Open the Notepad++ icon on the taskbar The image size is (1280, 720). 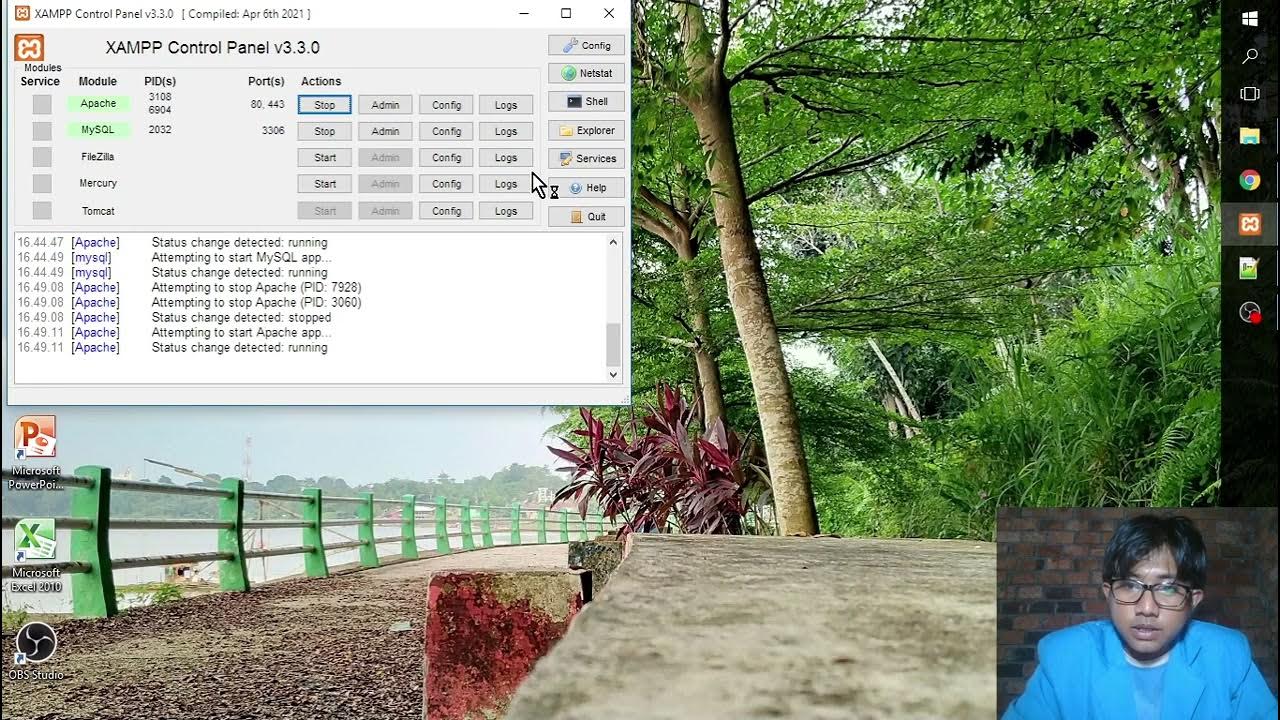(x=1250, y=268)
